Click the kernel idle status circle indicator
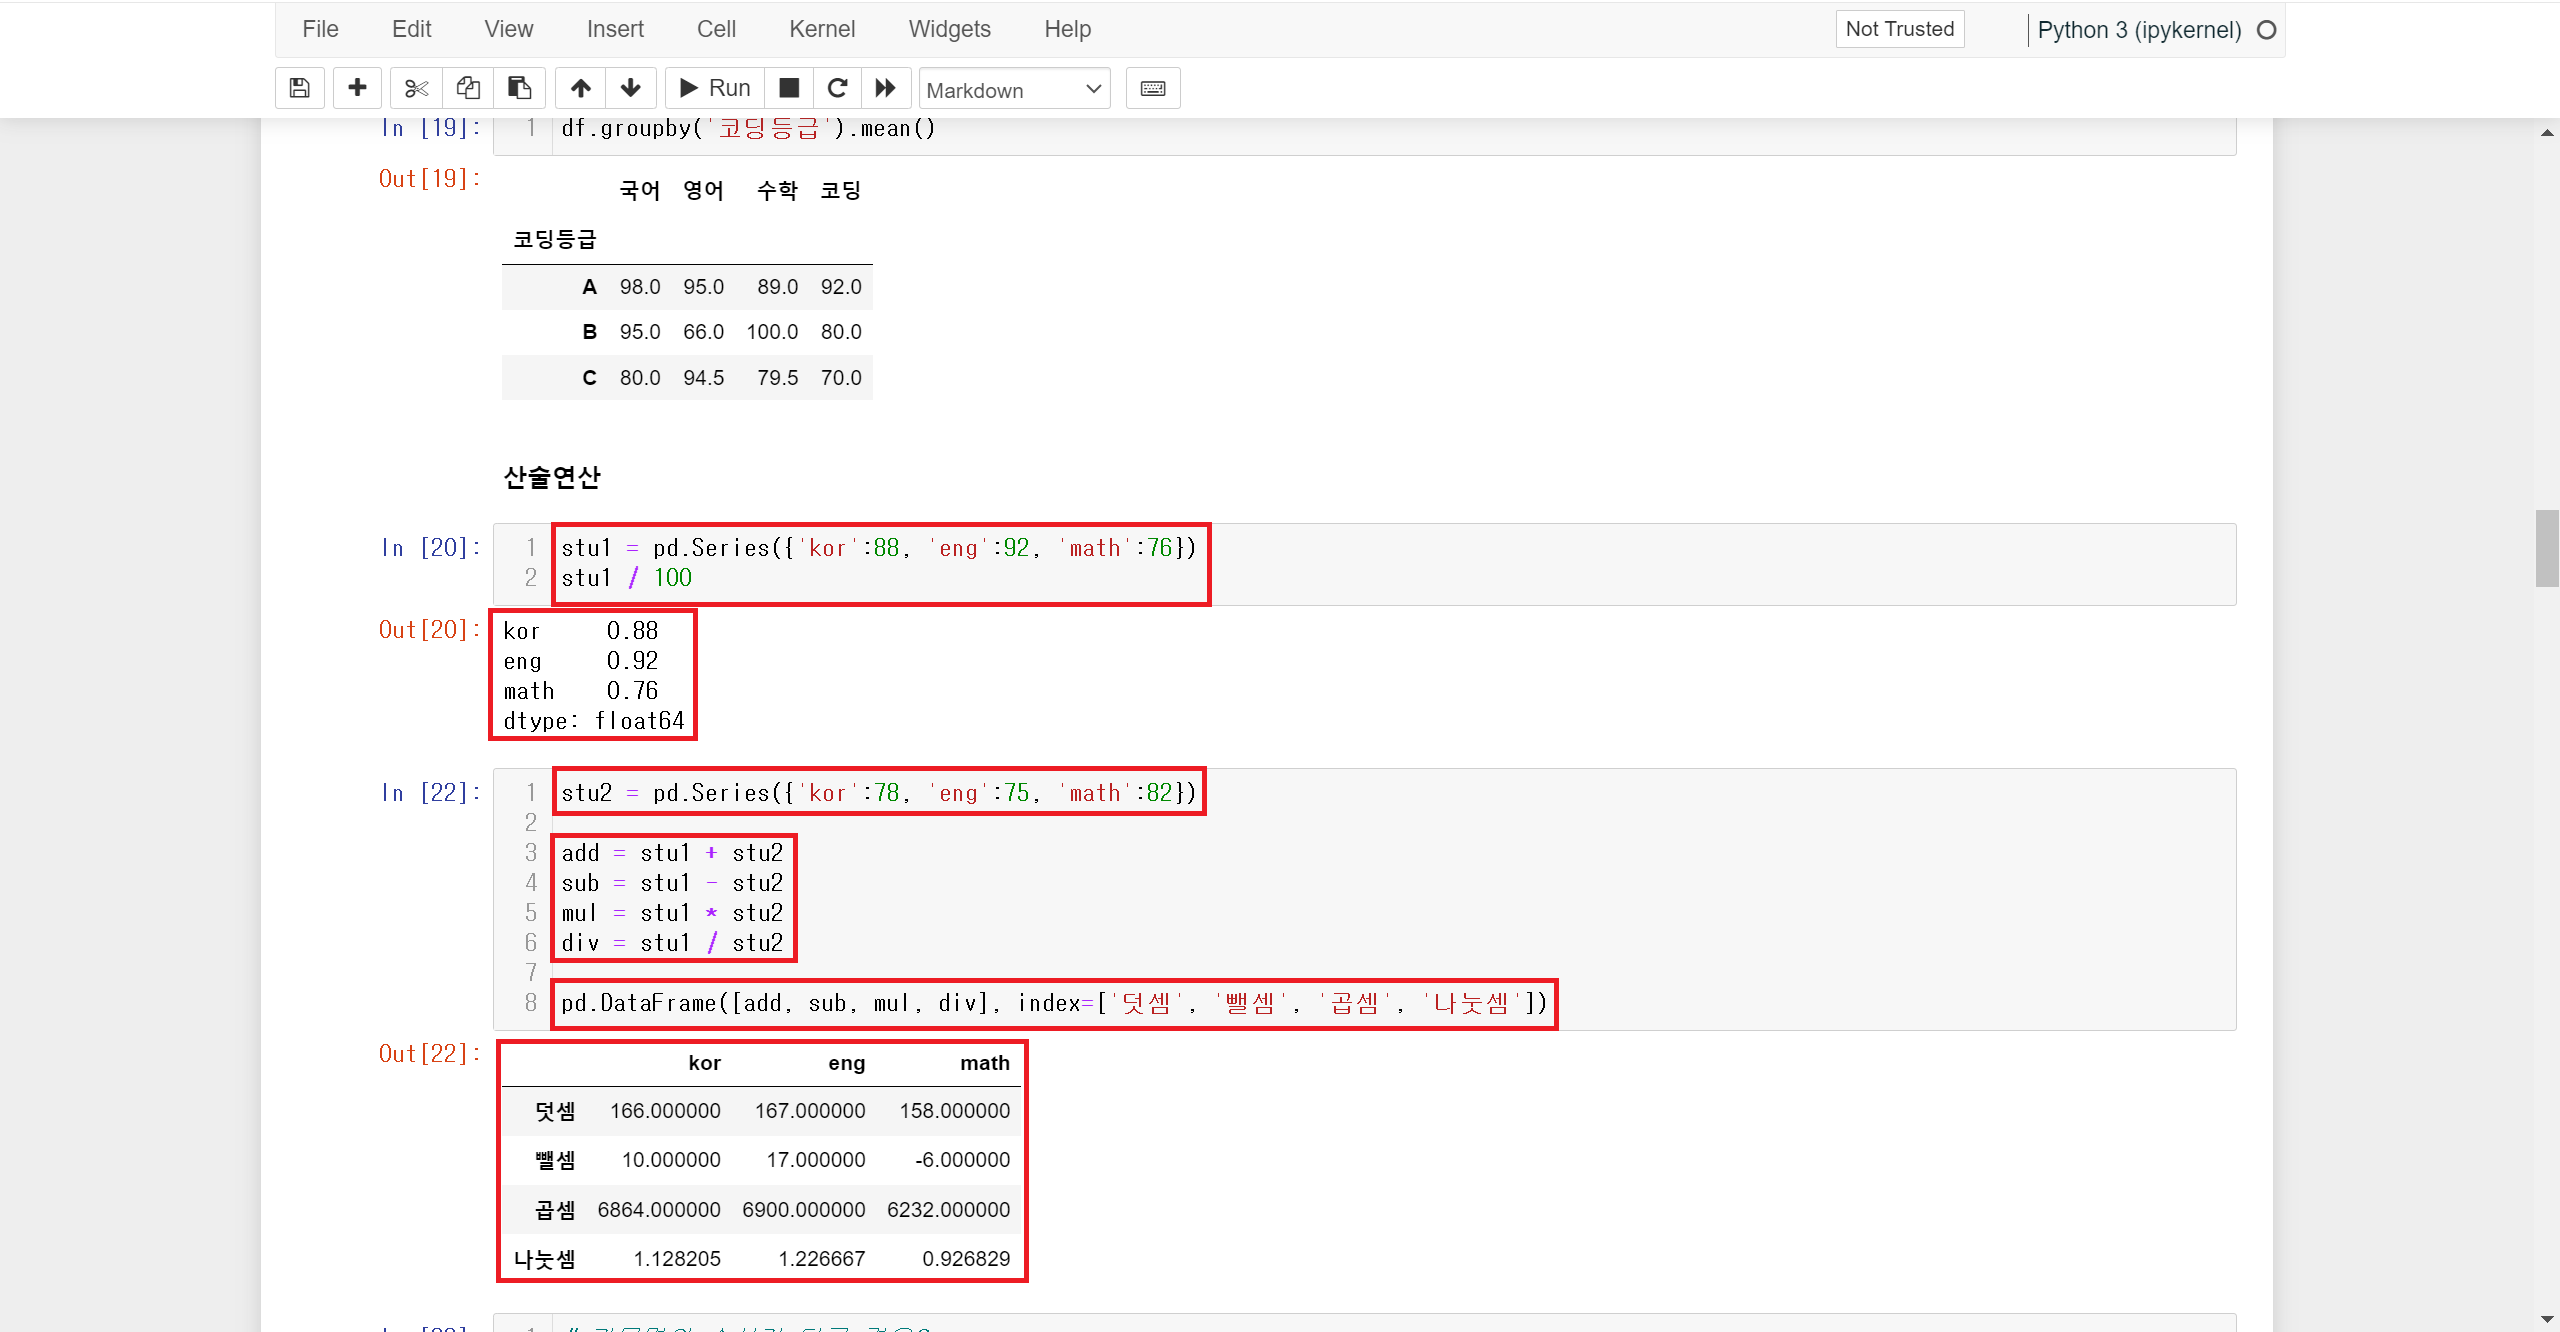 click(2267, 30)
